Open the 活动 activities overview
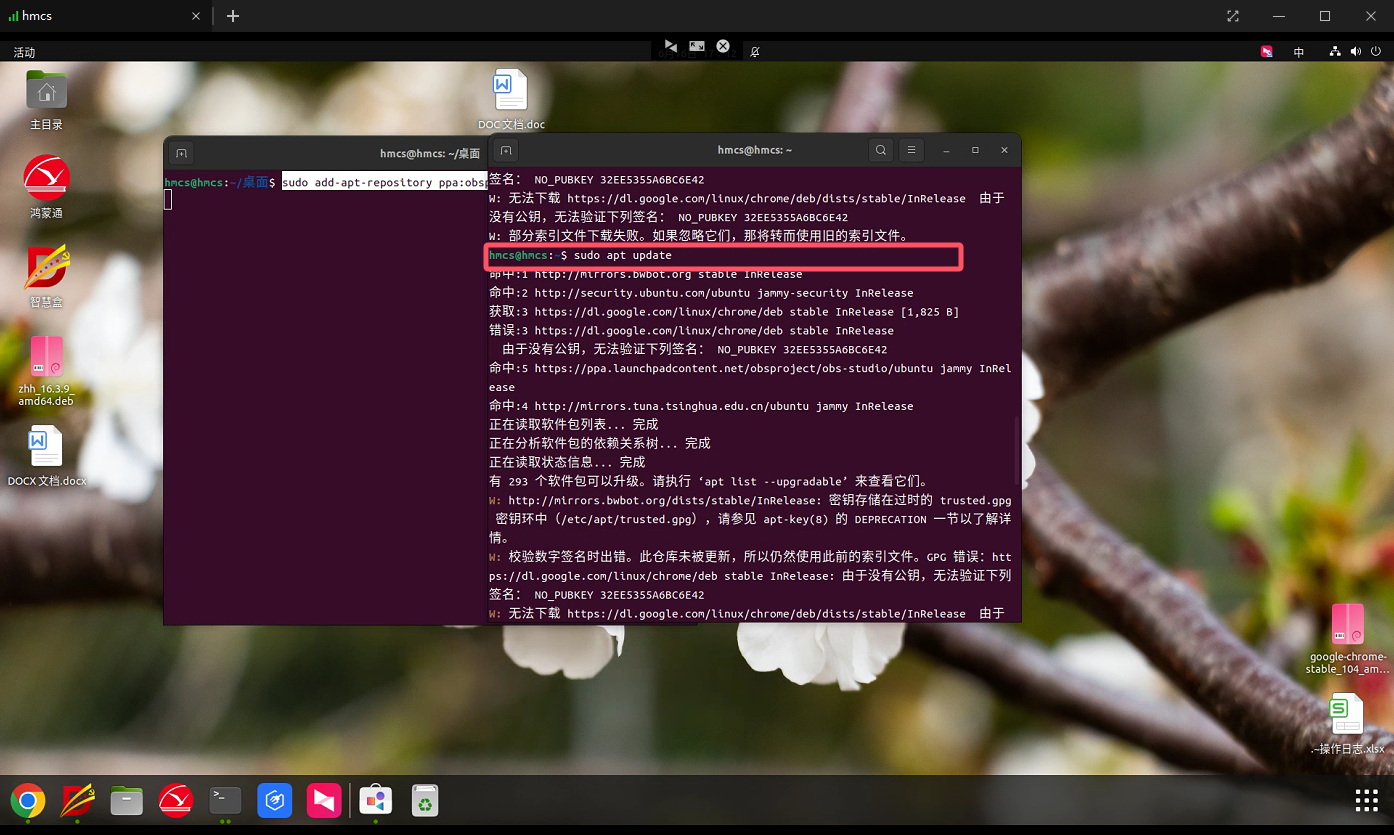The height and width of the screenshot is (835, 1394). tap(24, 52)
